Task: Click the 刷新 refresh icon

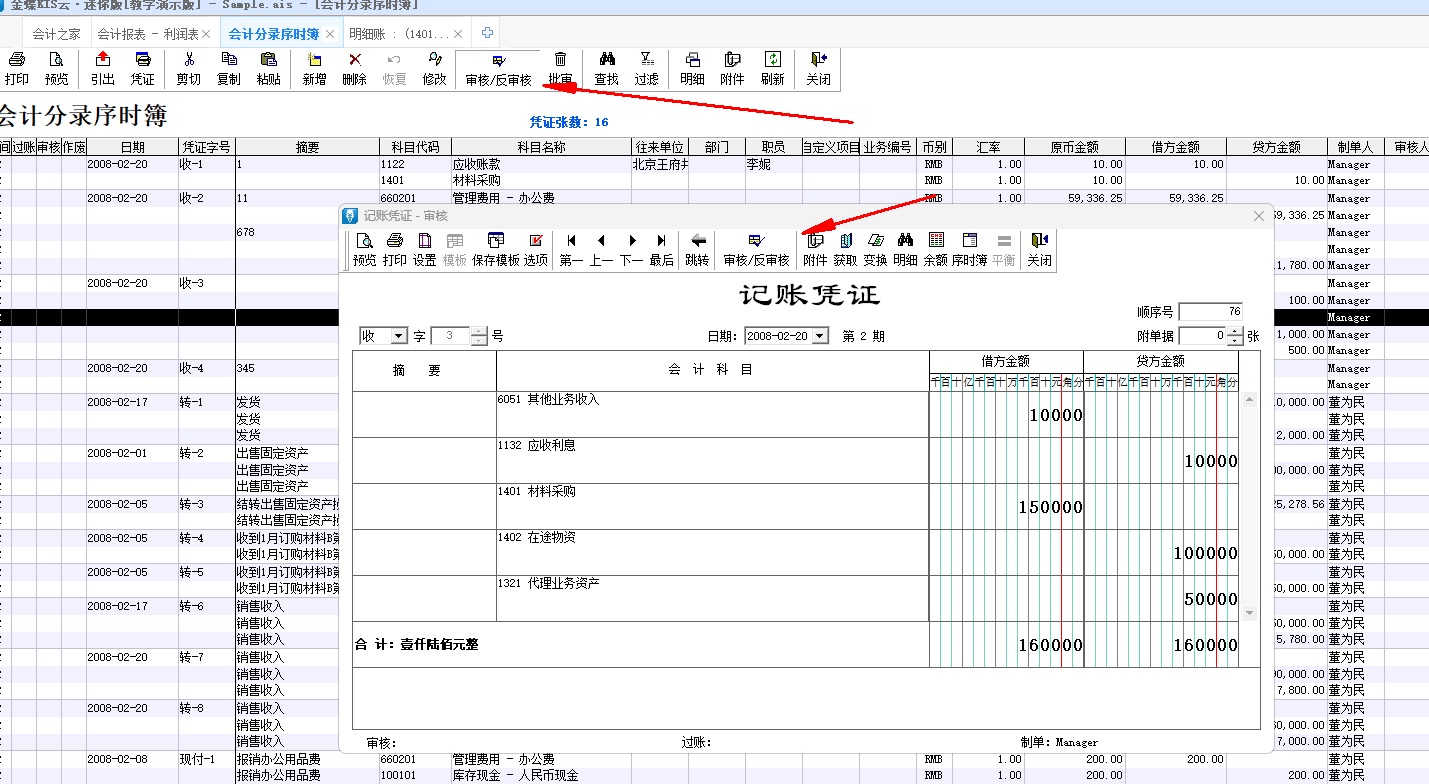Action: [772, 69]
